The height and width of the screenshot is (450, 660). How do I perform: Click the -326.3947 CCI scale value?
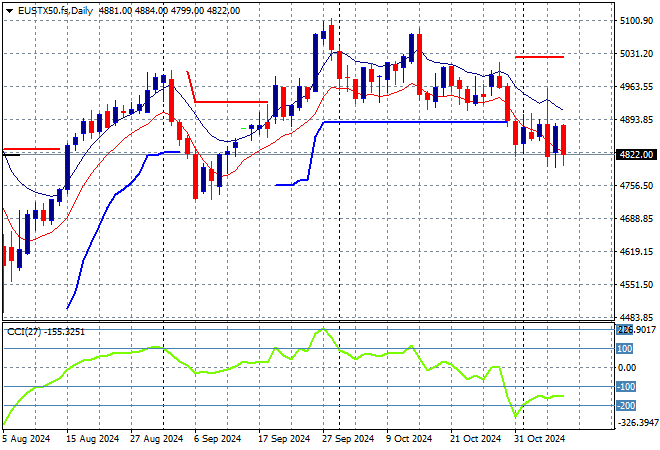636,423
